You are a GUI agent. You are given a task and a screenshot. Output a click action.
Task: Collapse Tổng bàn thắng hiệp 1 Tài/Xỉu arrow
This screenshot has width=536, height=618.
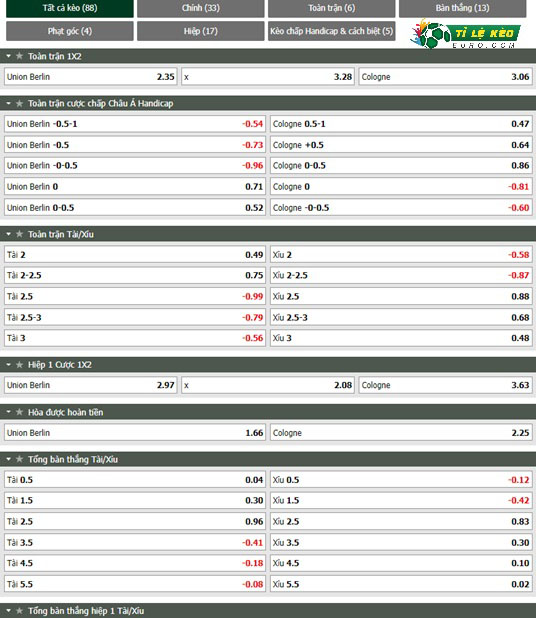click(8, 611)
